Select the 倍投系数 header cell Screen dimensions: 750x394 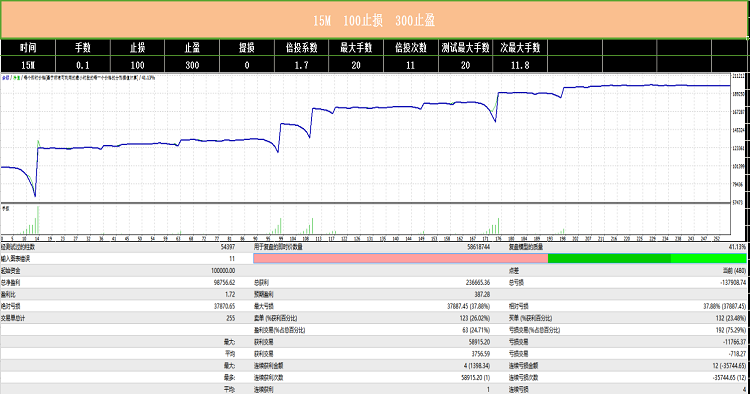[x=301, y=48]
